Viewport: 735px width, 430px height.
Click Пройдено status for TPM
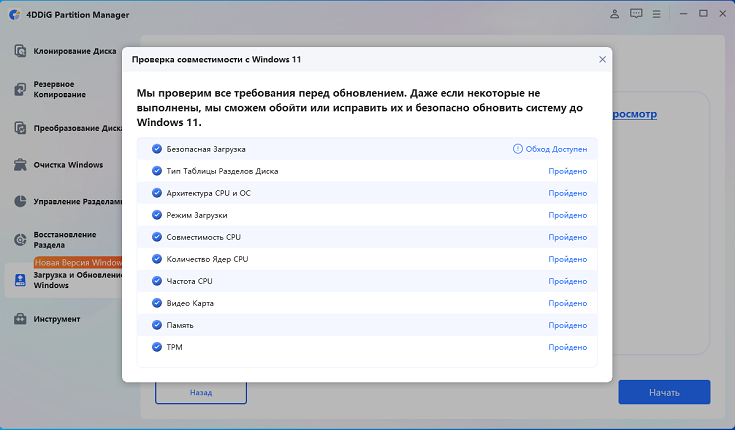pyautogui.click(x=568, y=347)
